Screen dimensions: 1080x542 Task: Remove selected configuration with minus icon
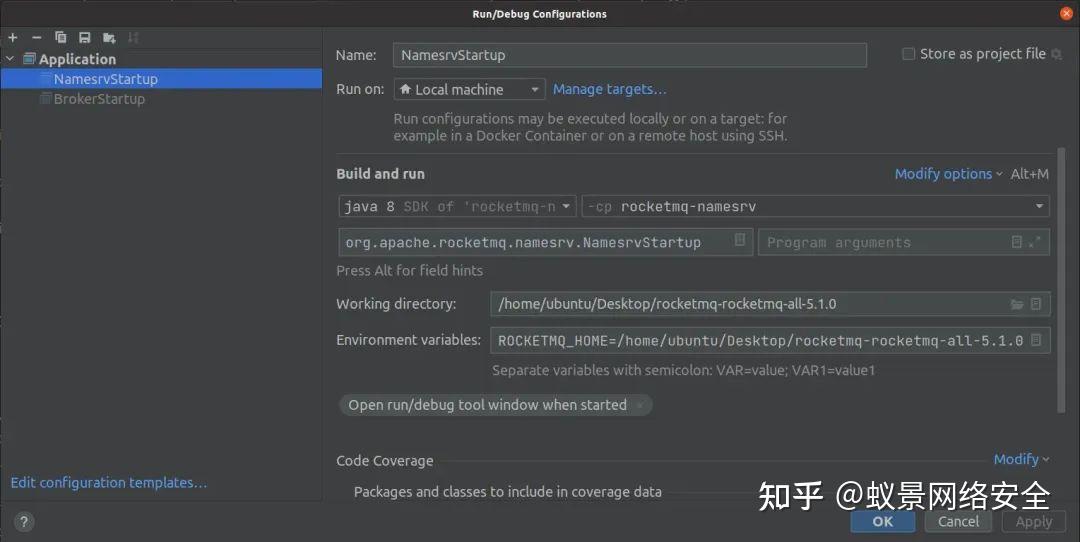click(x=37, y=38)
